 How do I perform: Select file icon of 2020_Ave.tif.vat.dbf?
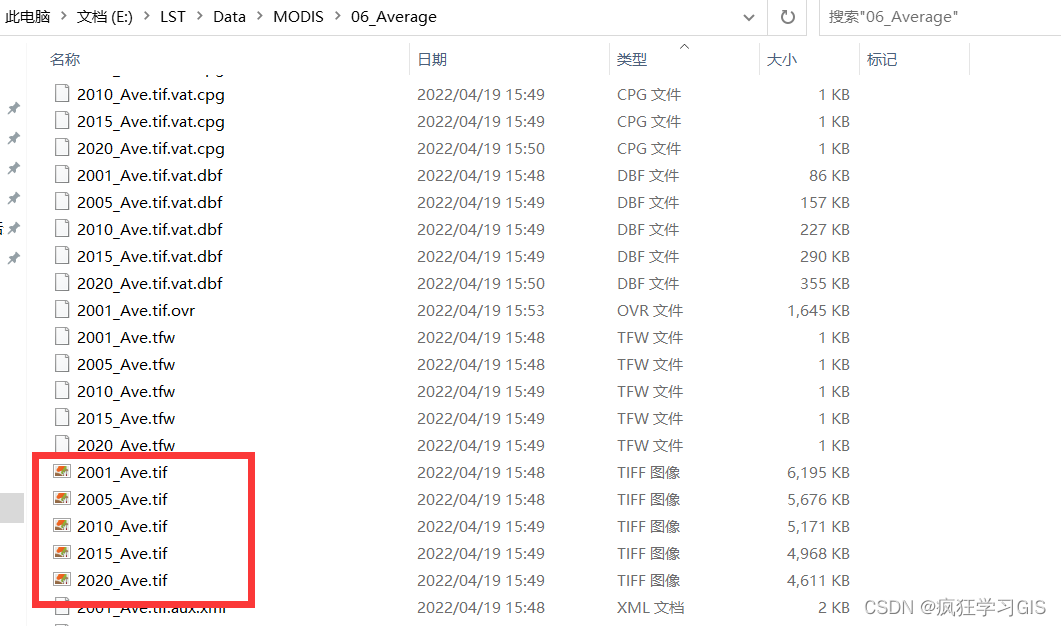coord(62,283)
